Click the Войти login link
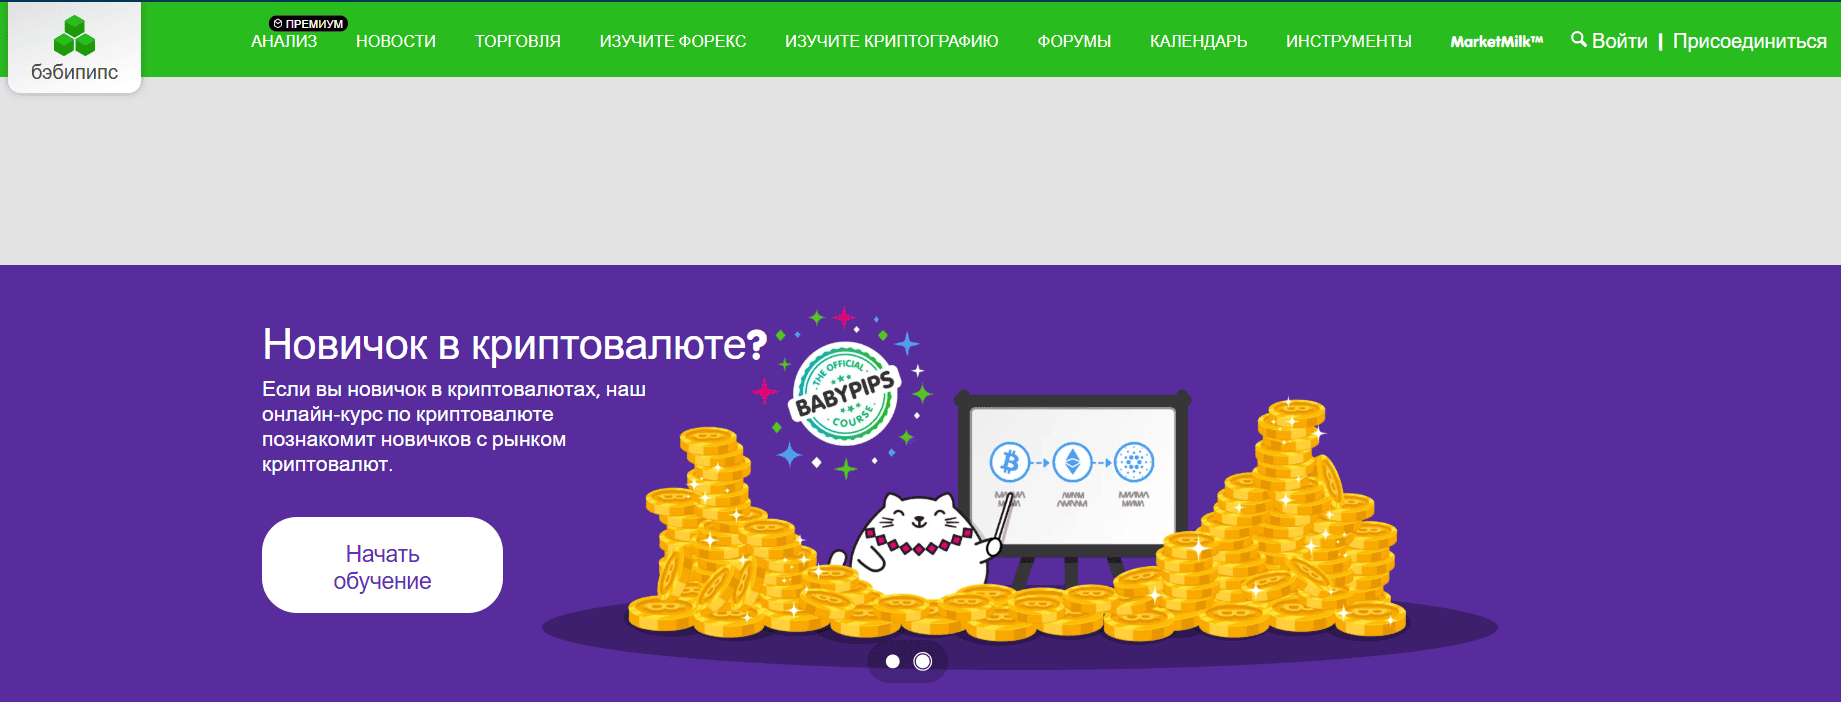This screenshot has width=1841, height=702. click(x=1620, y=41)
